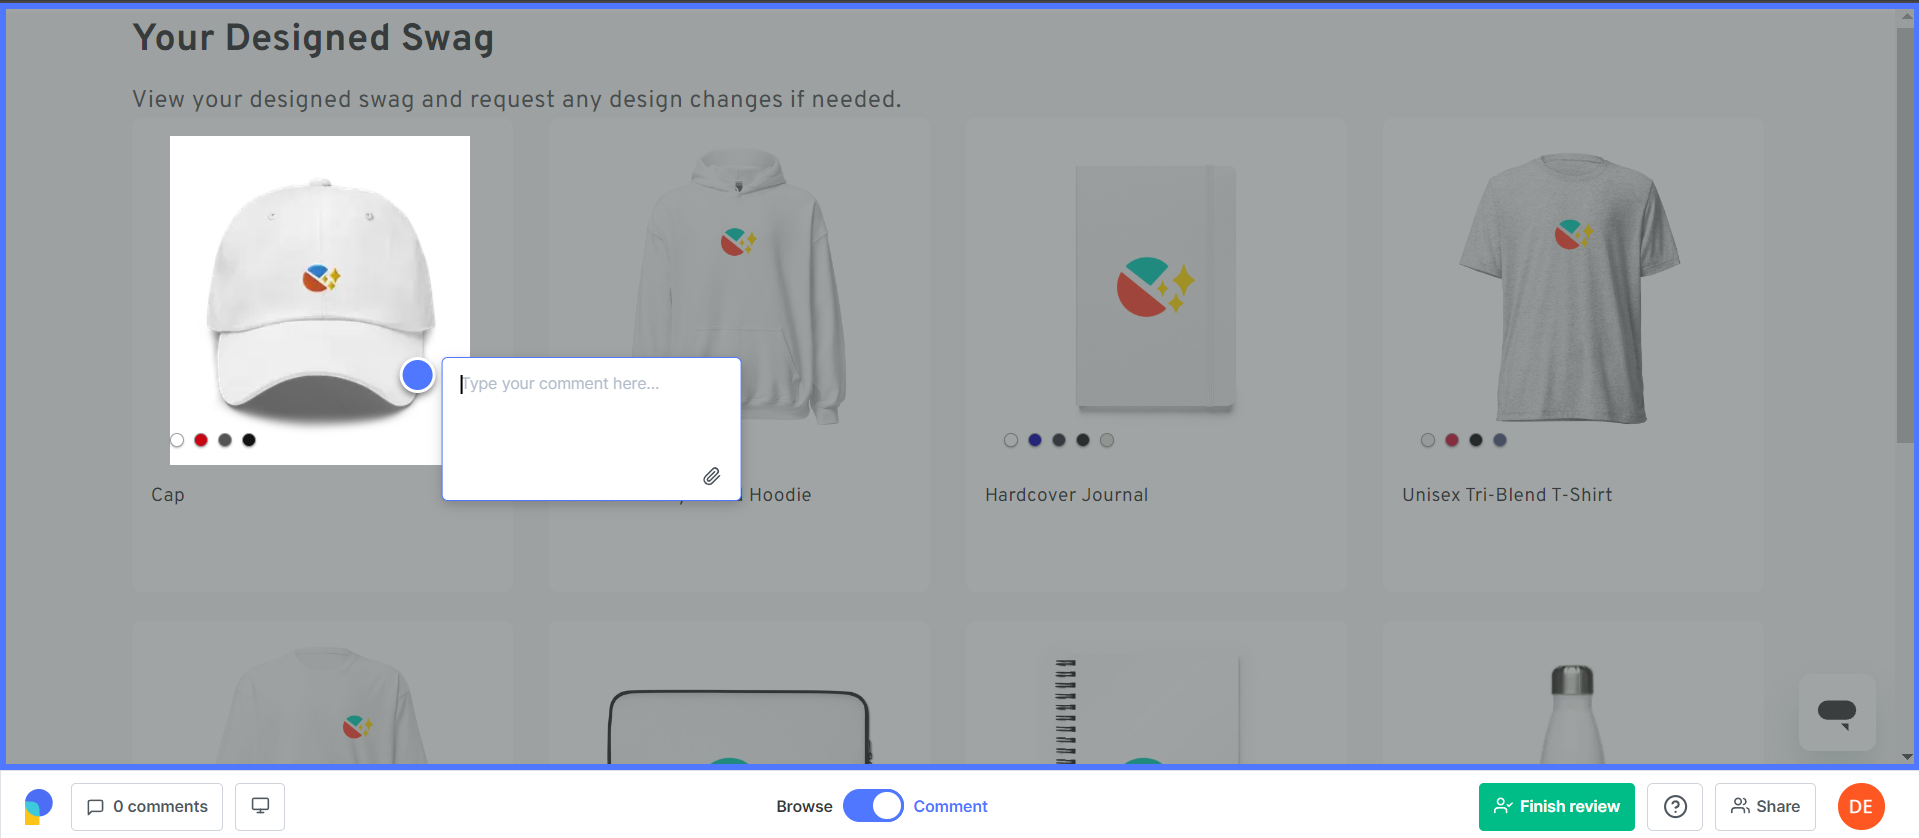
Task: Click the Cap product label
Action: [168, 495]
